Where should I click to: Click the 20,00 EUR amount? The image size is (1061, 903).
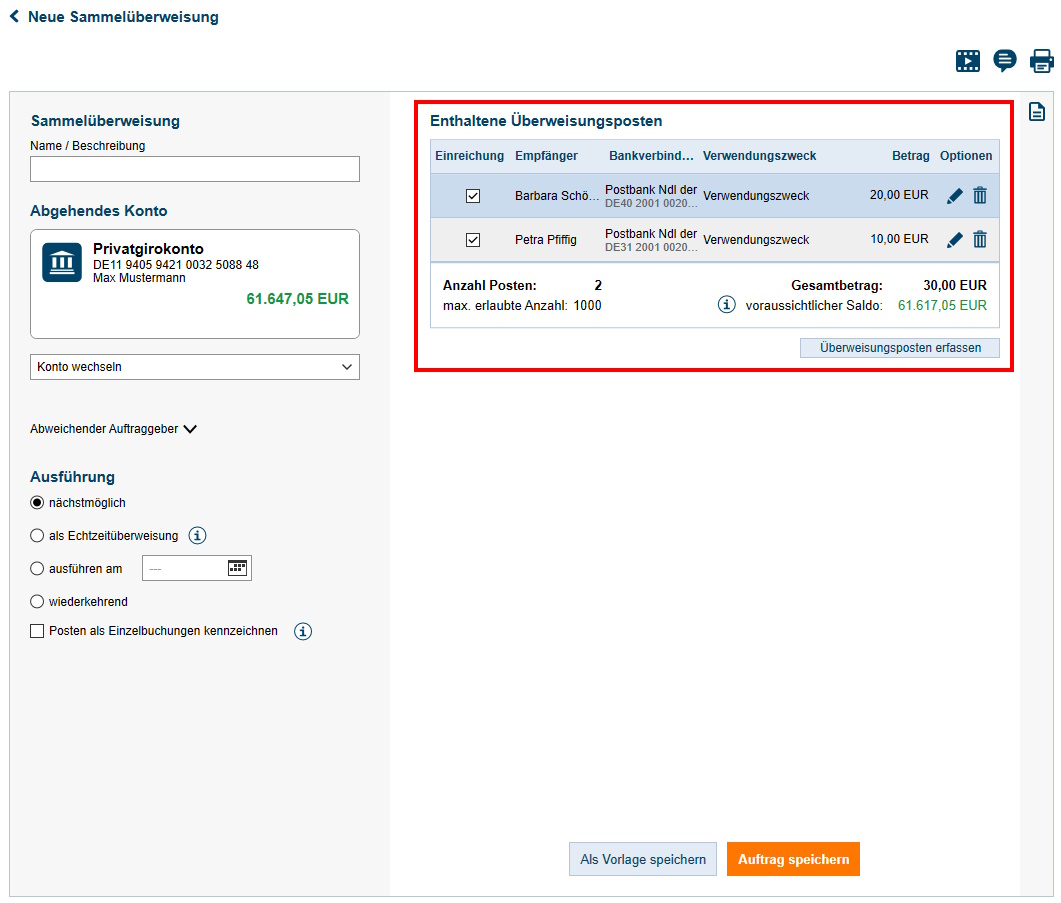tap(899, 195)
